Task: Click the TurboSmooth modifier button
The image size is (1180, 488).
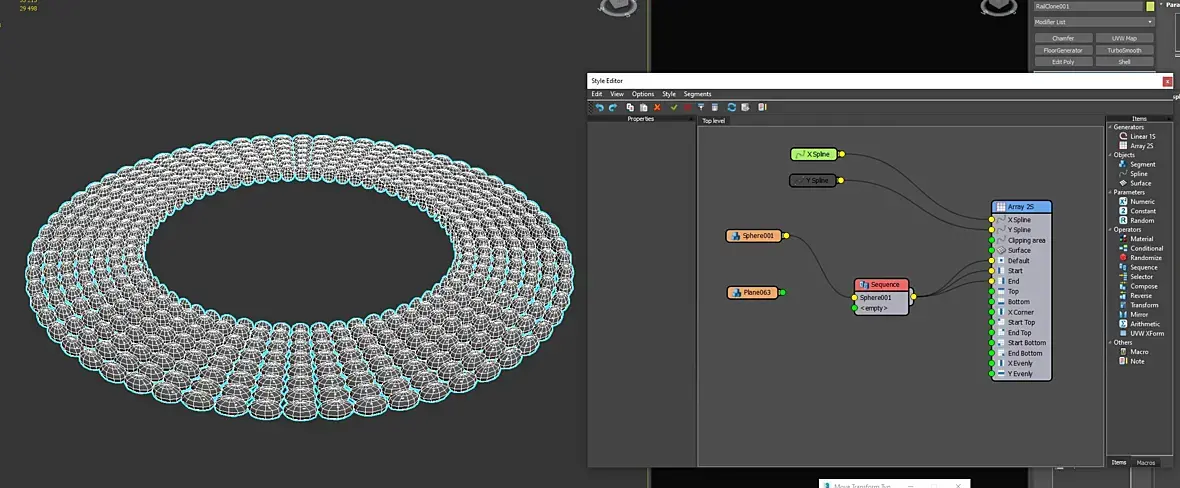Action: click(x=1124, y=50)
